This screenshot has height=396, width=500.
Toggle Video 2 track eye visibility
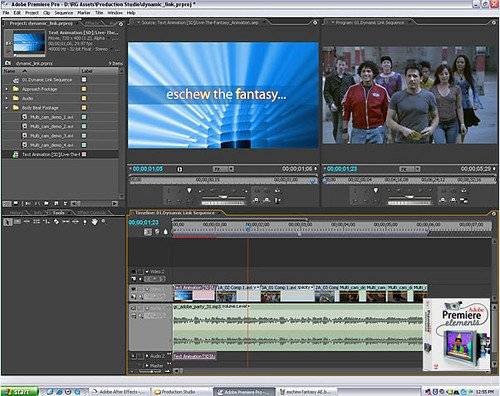[134, 272]
